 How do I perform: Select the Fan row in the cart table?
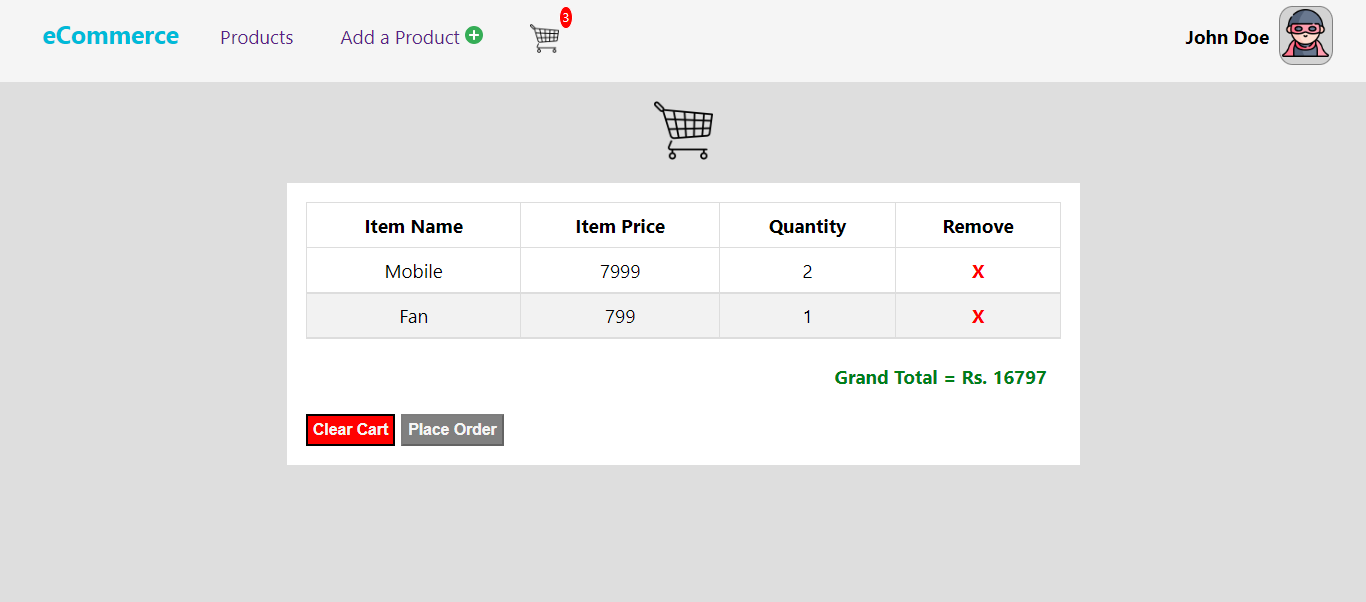click(x=413, y=315)
